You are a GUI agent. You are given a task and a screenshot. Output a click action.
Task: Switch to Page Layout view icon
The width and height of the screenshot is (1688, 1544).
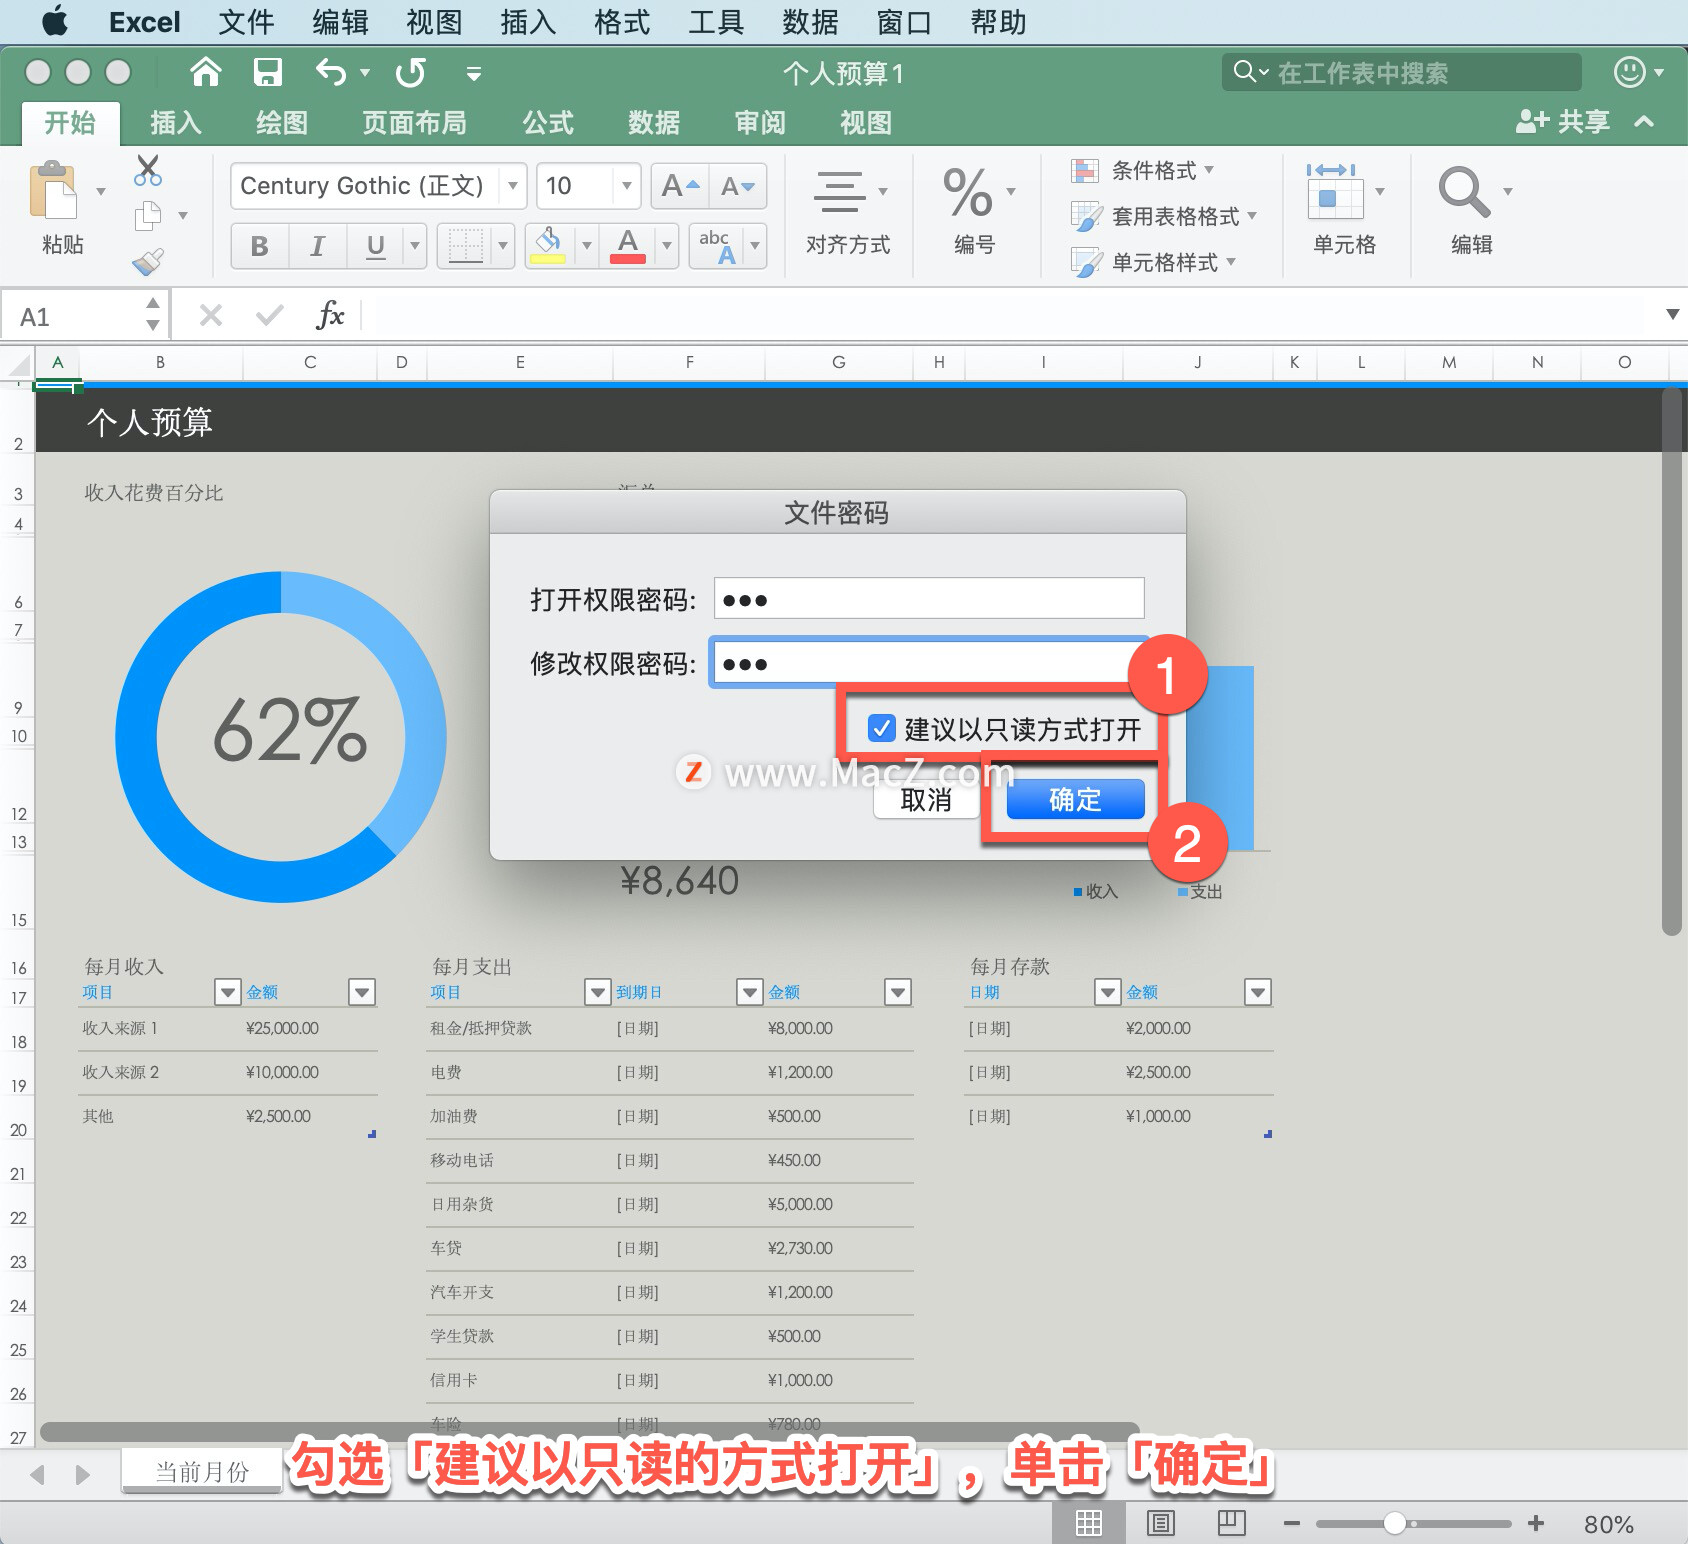pyautogui.click(x=1160, y=1523)
